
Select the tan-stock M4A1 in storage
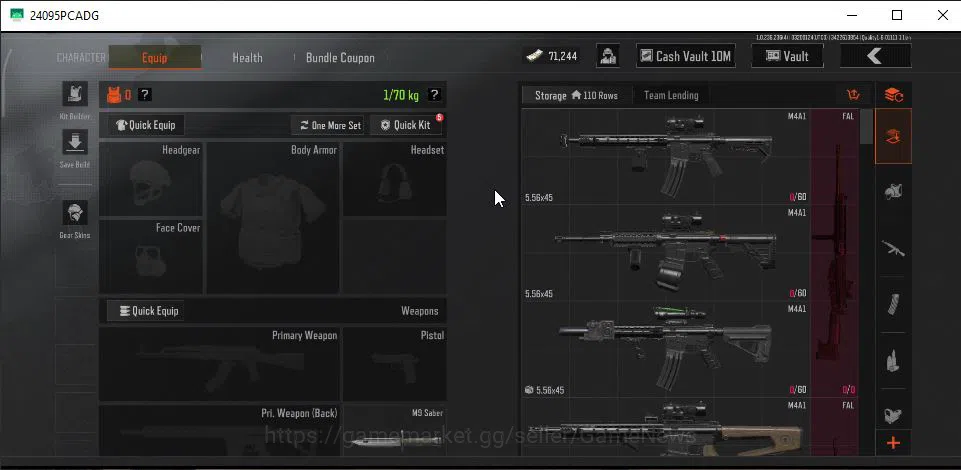coord(666,427)
